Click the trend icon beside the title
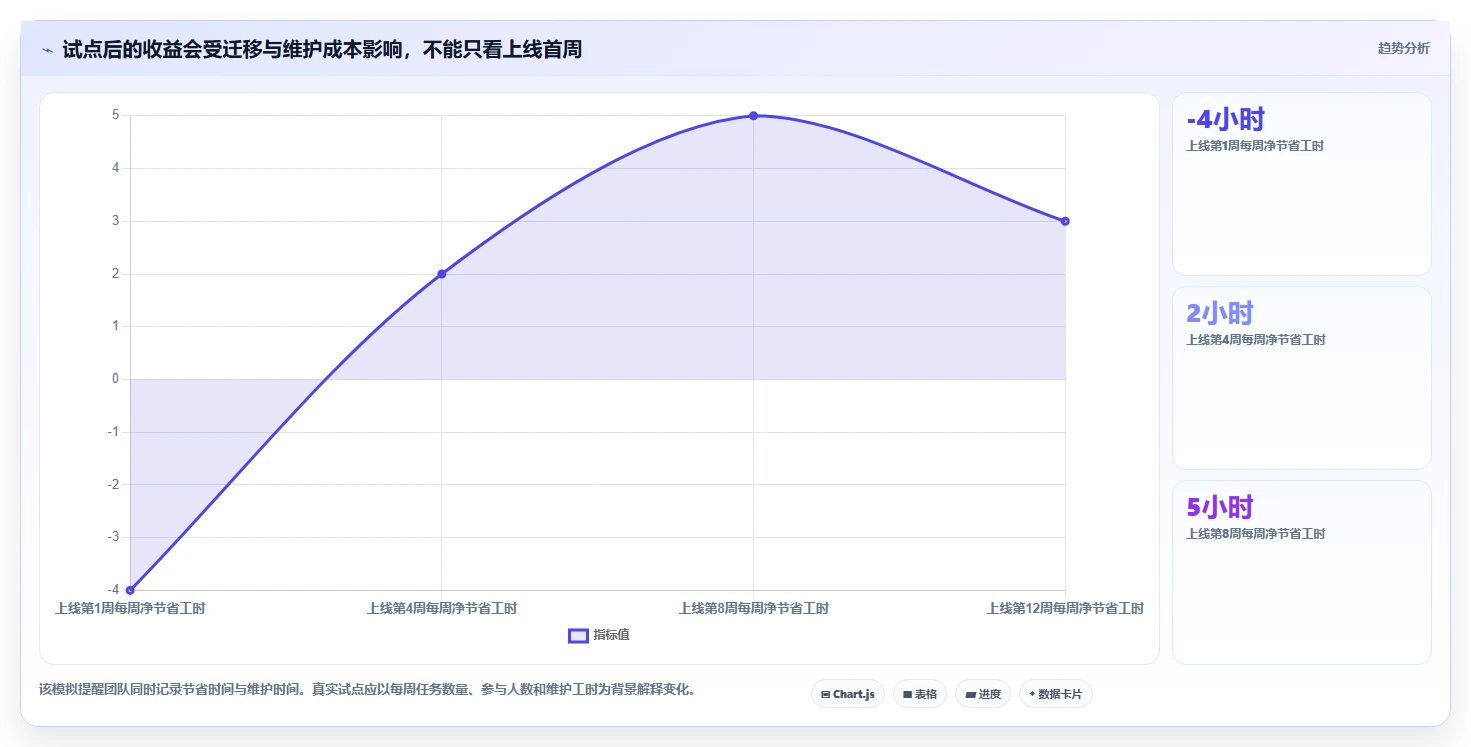 pos(47,49)
